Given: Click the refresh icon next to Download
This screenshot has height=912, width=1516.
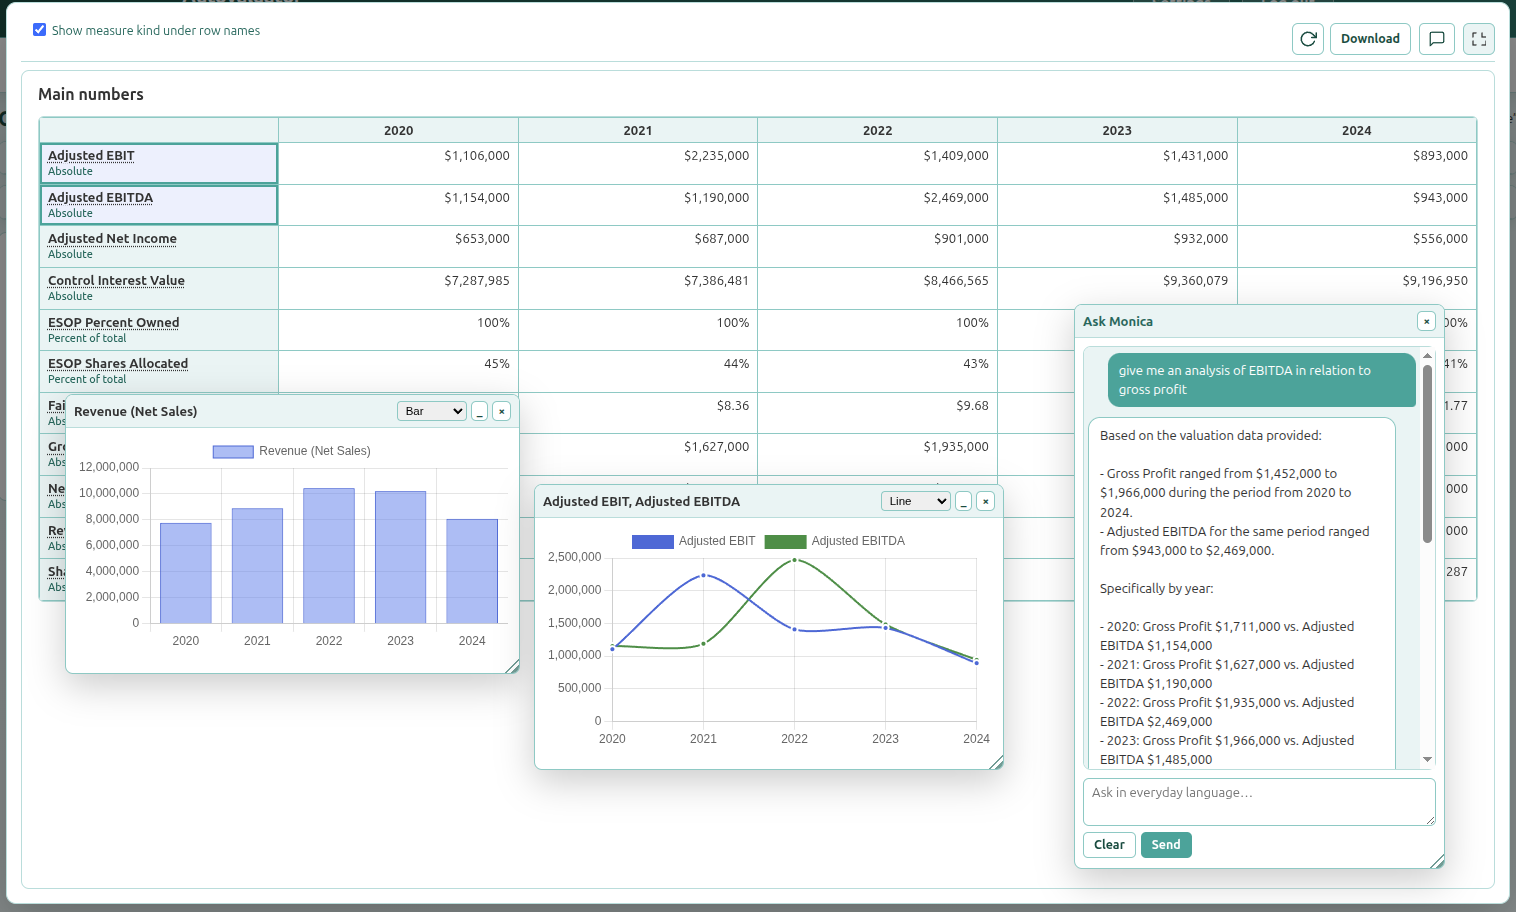Looking at the screenshot, I should point(1308,39).
